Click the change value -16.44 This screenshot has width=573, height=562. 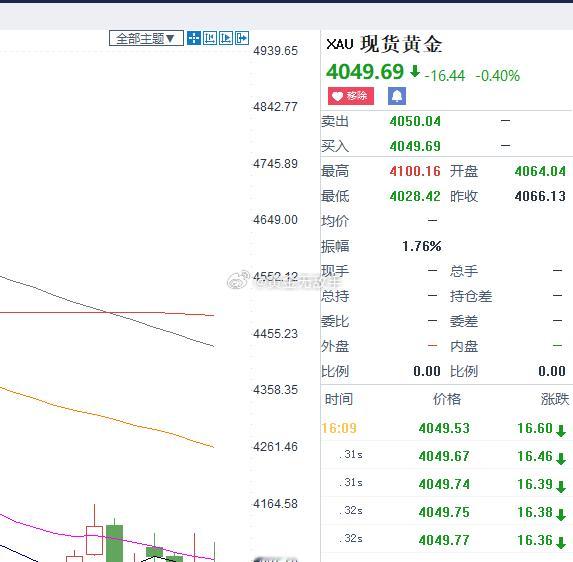[445, 76]
